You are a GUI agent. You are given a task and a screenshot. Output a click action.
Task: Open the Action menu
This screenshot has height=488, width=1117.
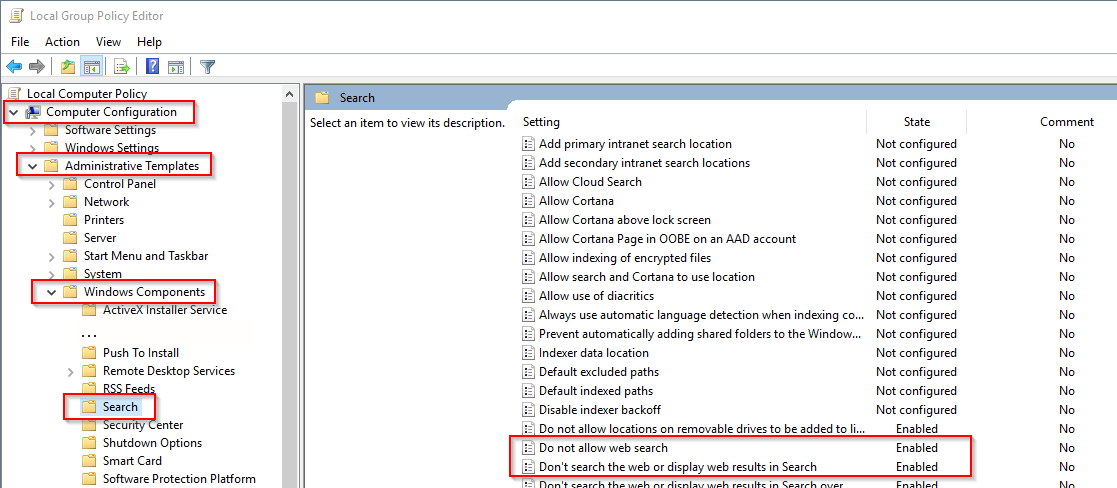[62, 42]
